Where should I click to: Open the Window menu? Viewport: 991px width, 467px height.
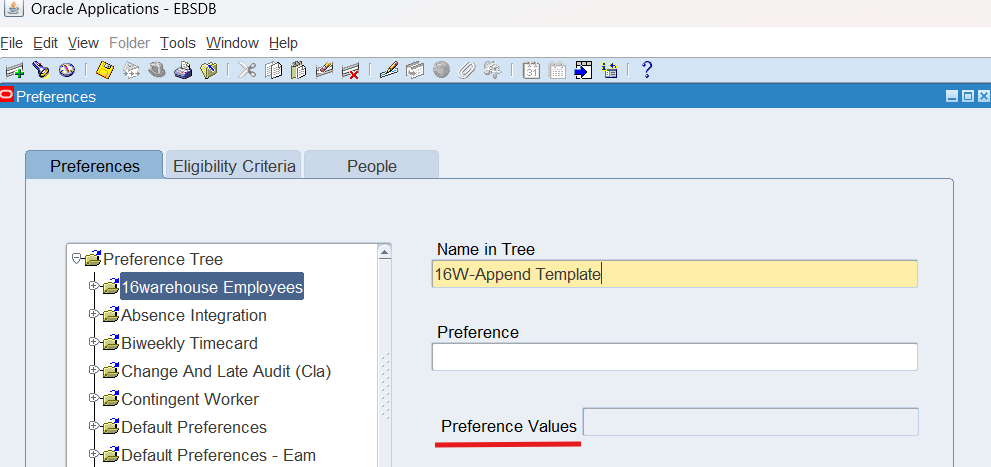232,43
